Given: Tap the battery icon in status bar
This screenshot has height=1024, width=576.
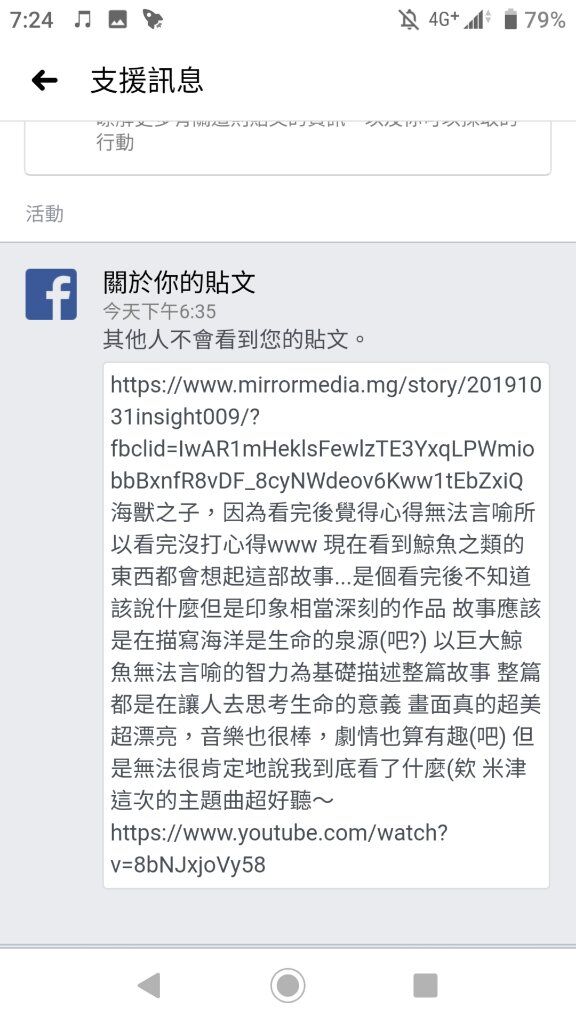Looking at the screenshot, I should click(511, 20).
